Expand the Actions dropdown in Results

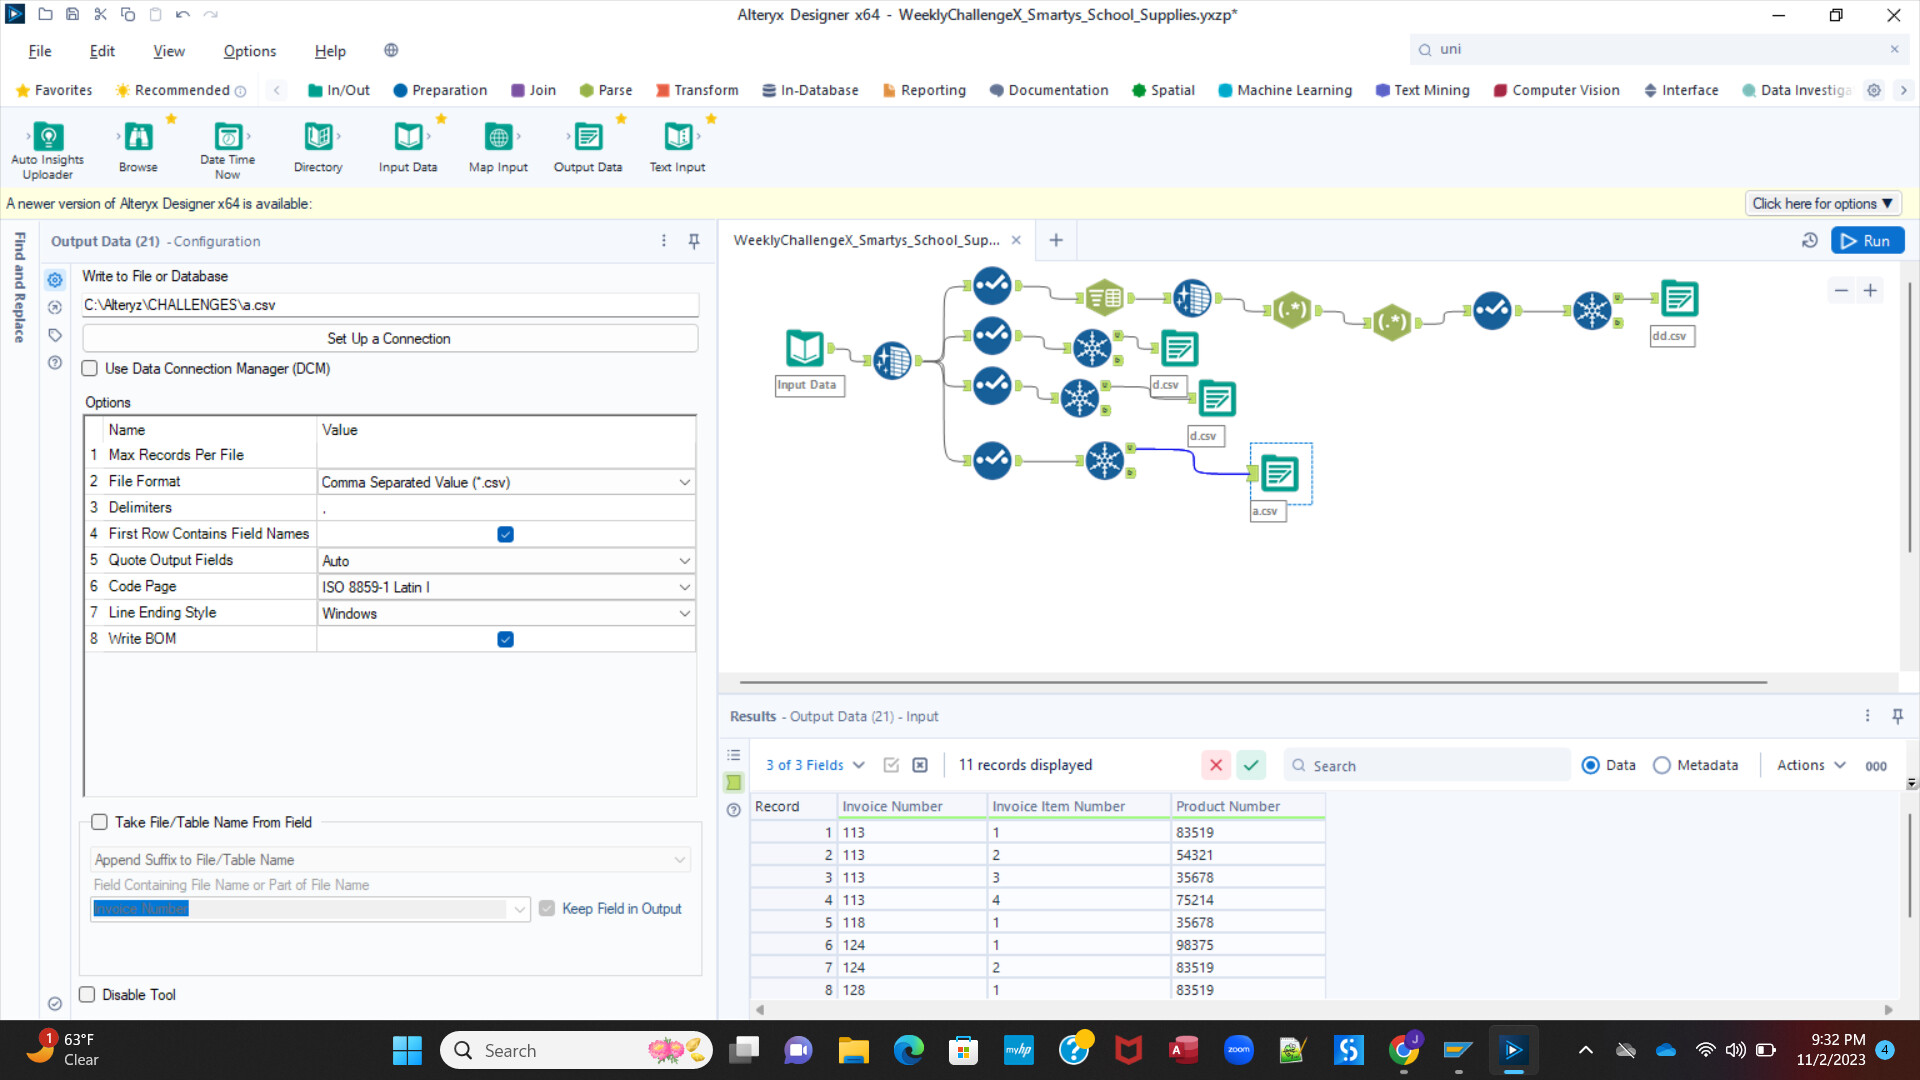[x=1811, y=765]
